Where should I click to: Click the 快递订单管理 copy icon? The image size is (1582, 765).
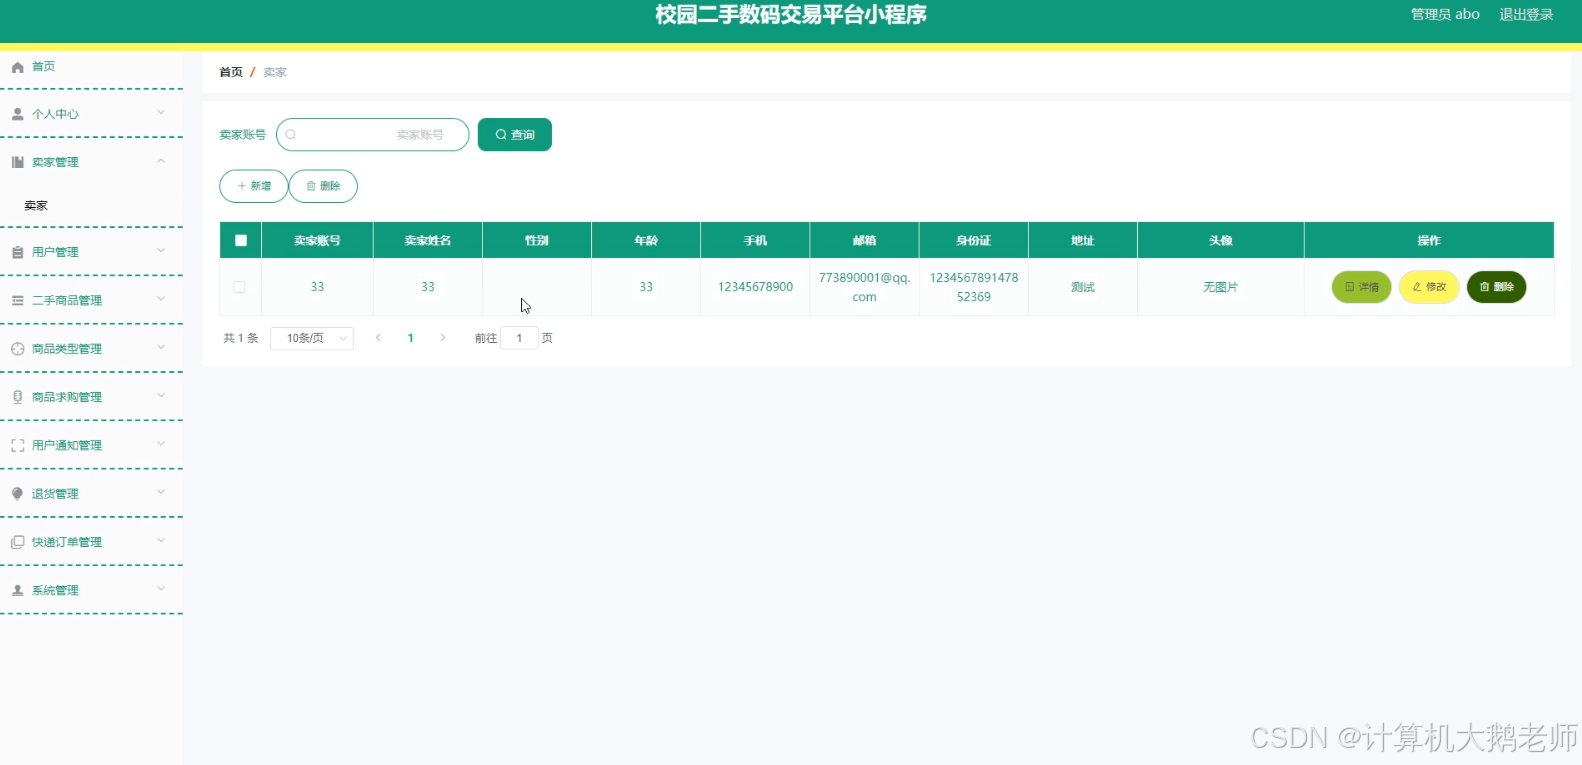17,542
